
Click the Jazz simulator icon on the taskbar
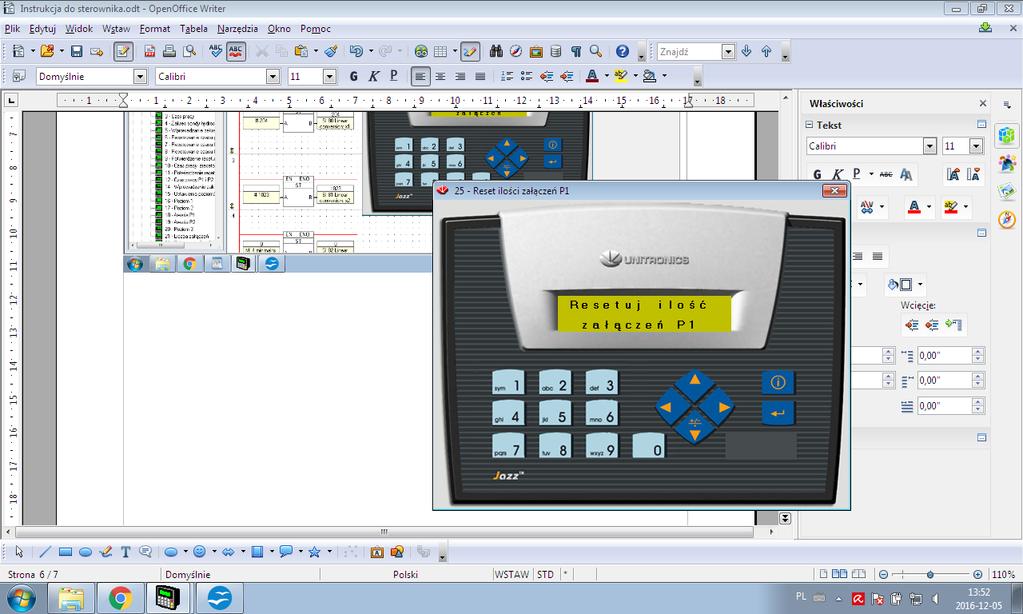(x=168, y=598)
